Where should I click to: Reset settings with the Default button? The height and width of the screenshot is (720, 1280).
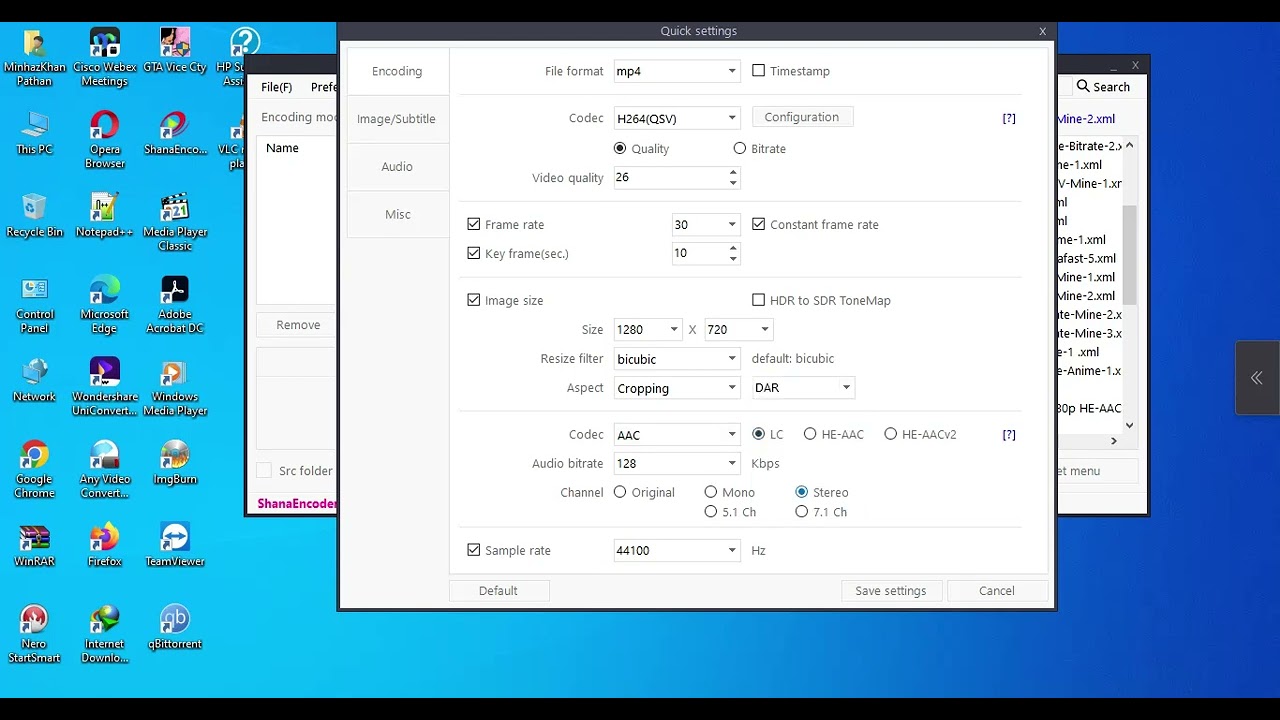(x=498, y=591)
